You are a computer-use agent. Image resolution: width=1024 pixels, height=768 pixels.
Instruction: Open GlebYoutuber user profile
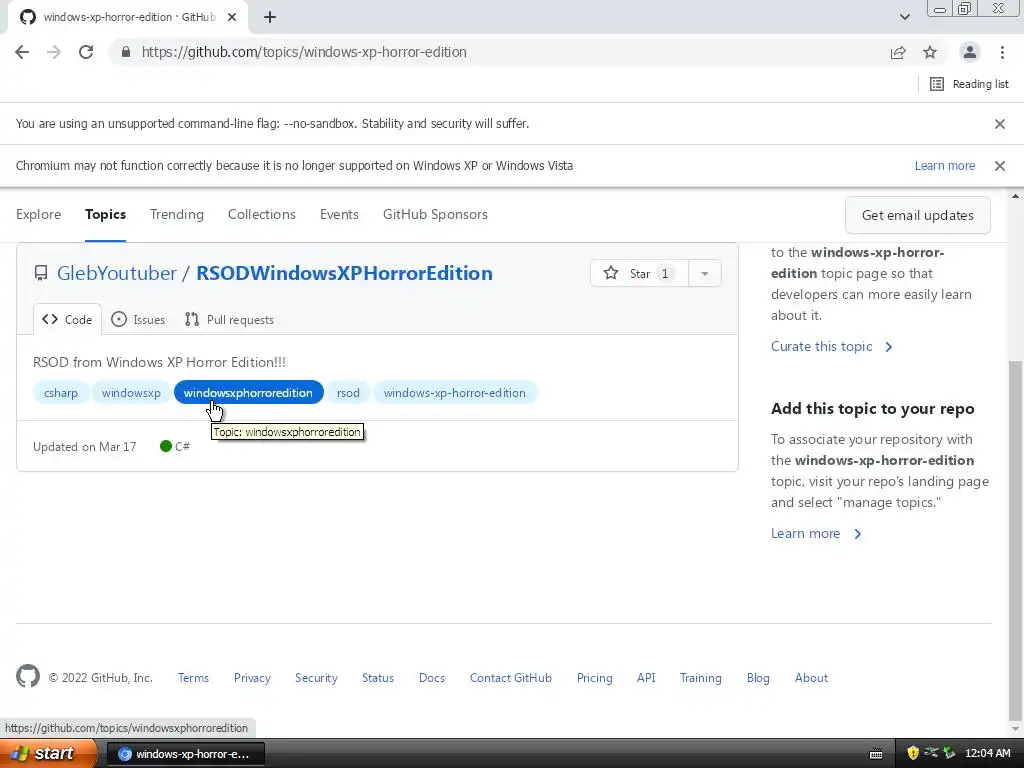117,273
